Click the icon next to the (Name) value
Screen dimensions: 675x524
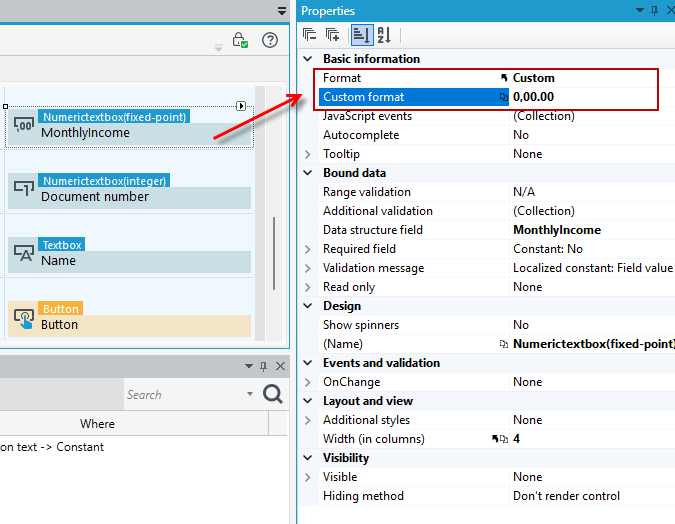click(503, 344)
